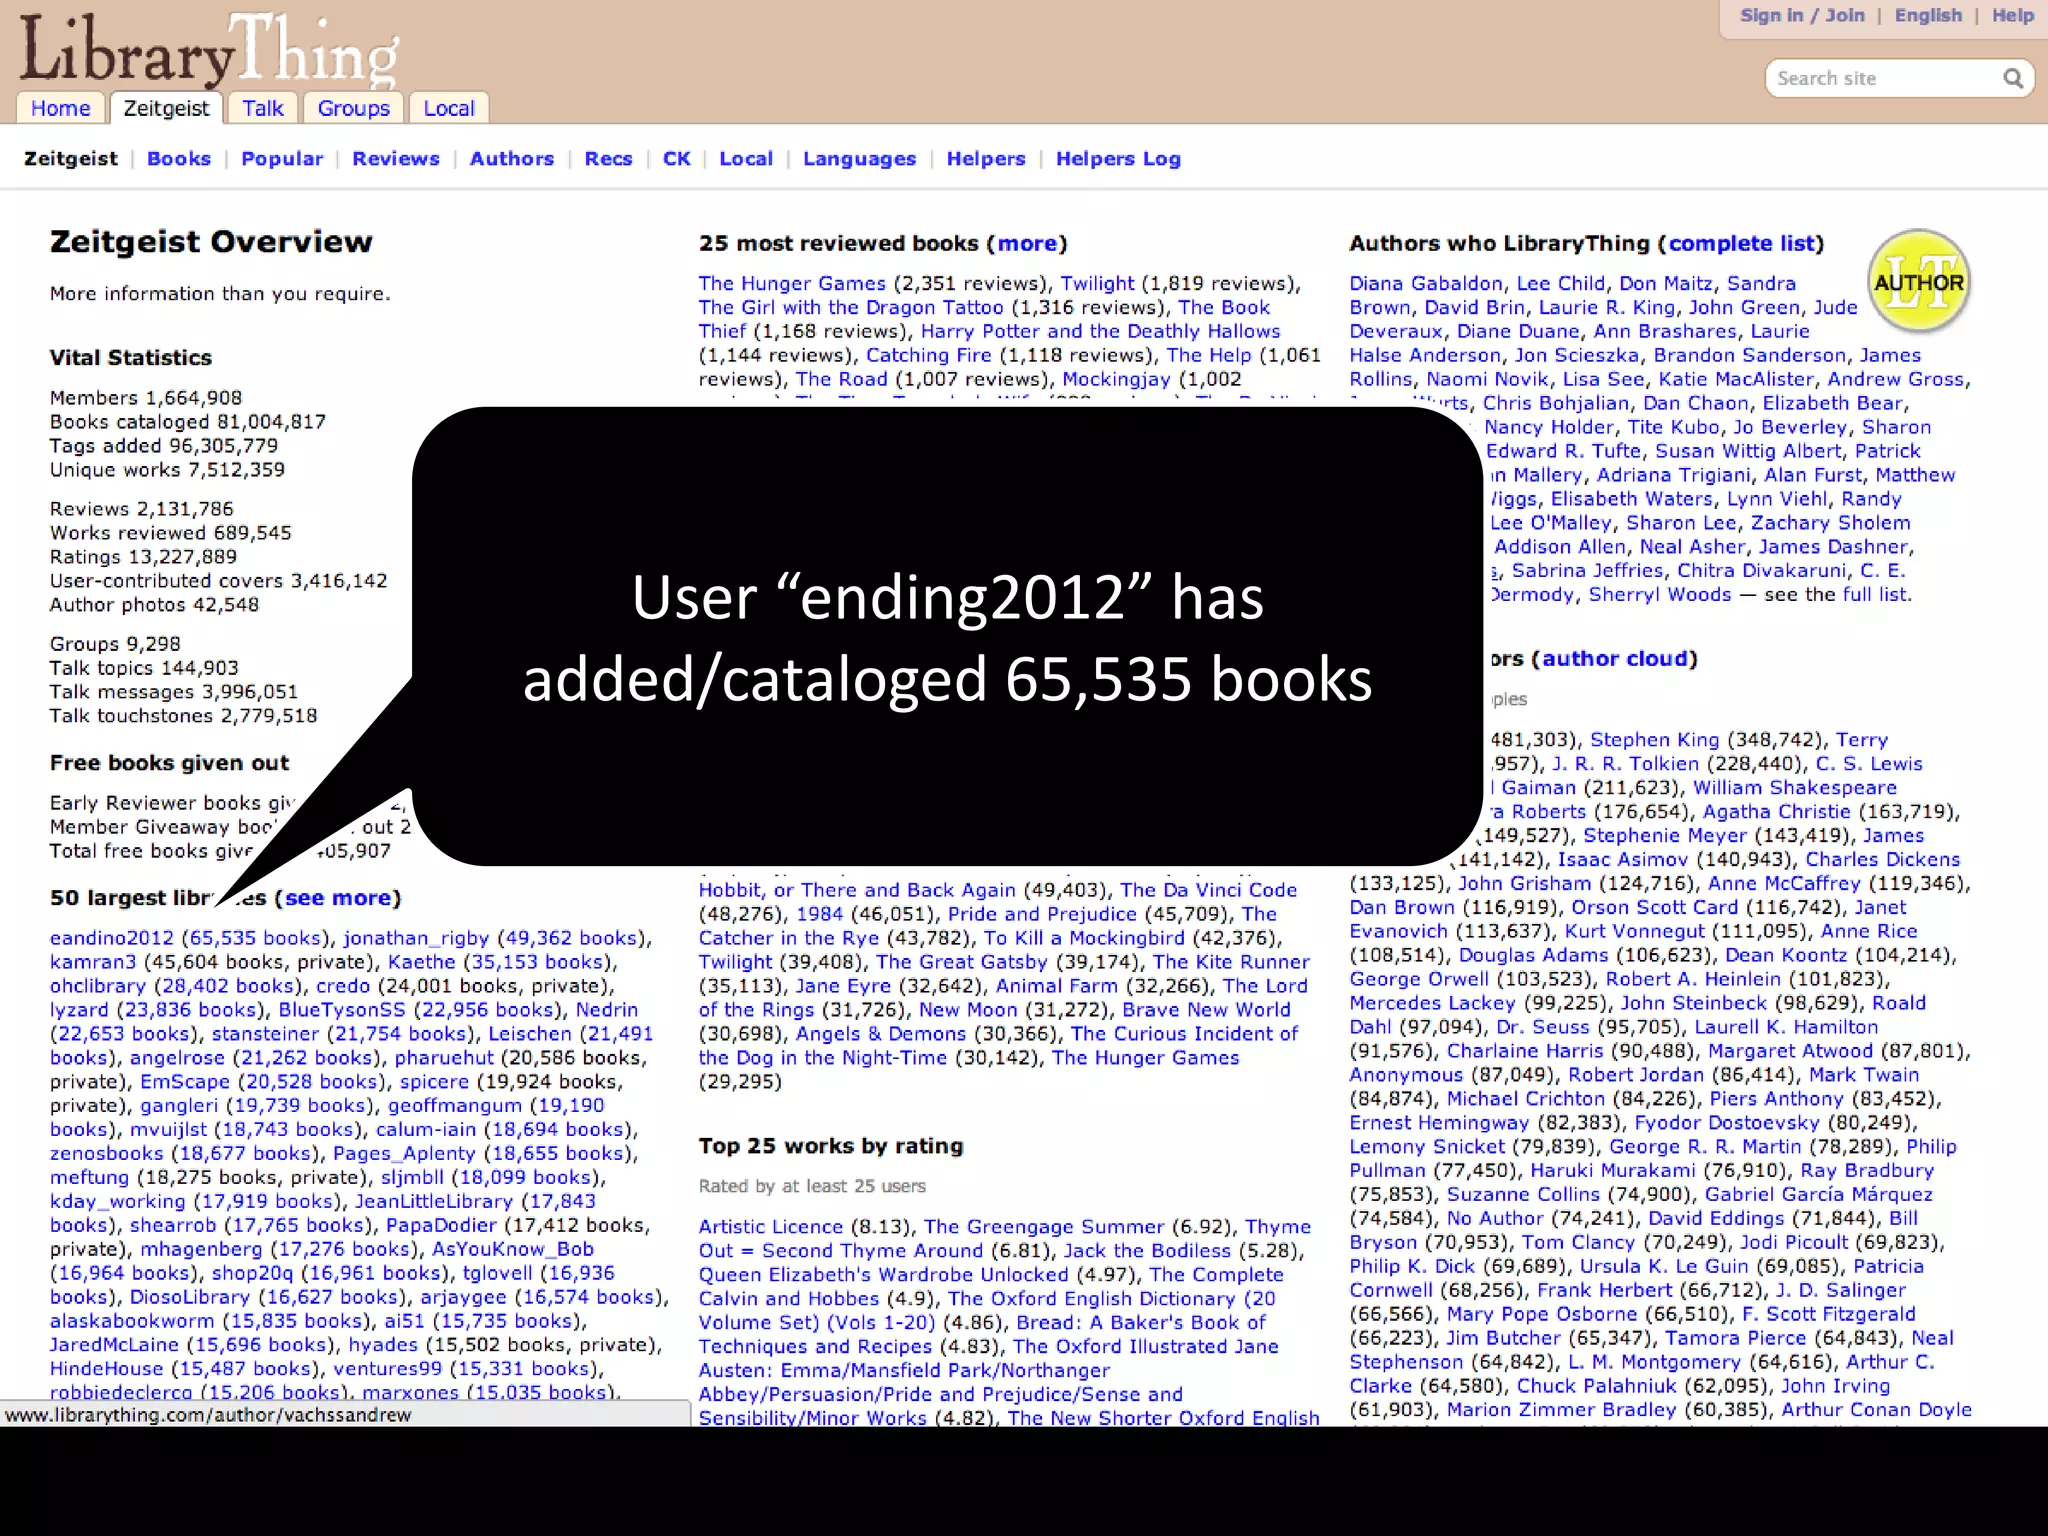Screen dimensions: 2048x1536
Task: Click the yellow LT Author badge
Action: coord(1918,282)
